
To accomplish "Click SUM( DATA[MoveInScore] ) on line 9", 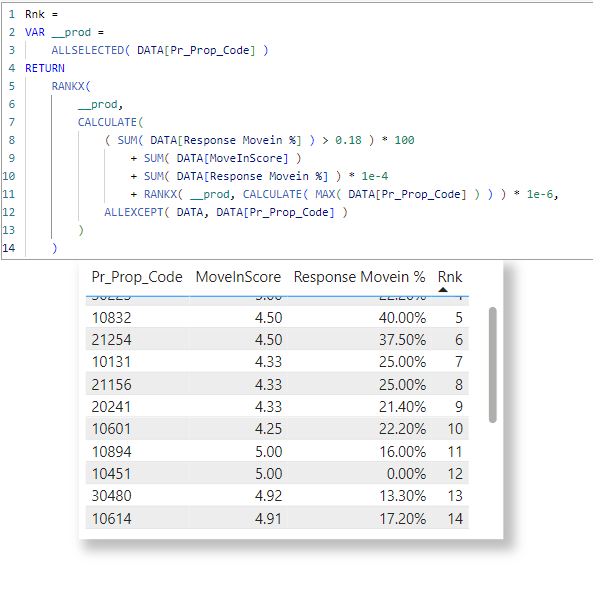I will pos(222,158).
